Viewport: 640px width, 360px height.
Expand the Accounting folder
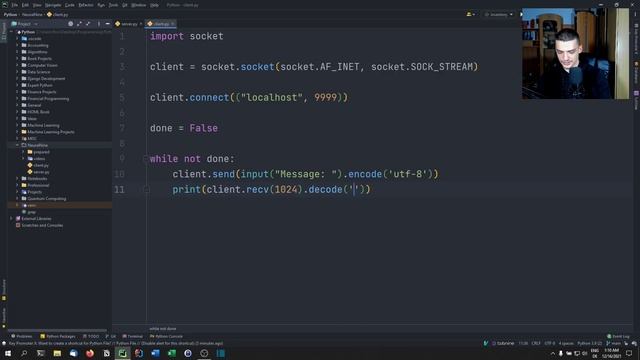click(18, 45)
